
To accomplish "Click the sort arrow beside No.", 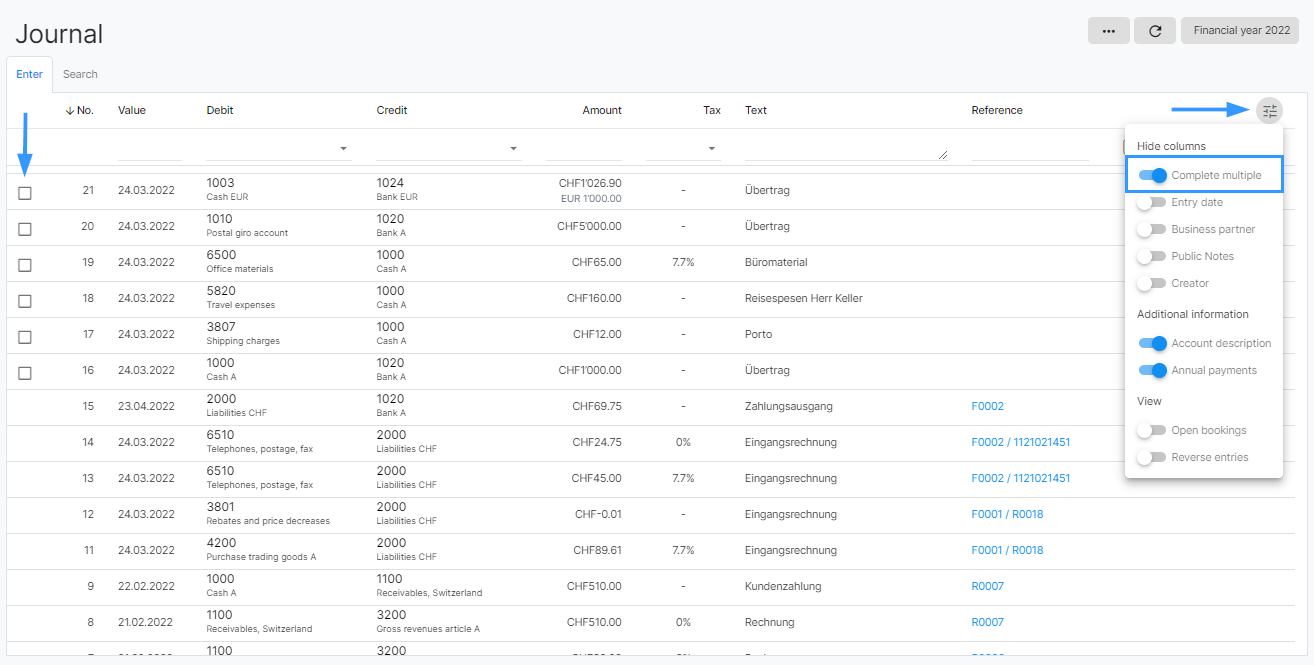I will tap(70, 110).
